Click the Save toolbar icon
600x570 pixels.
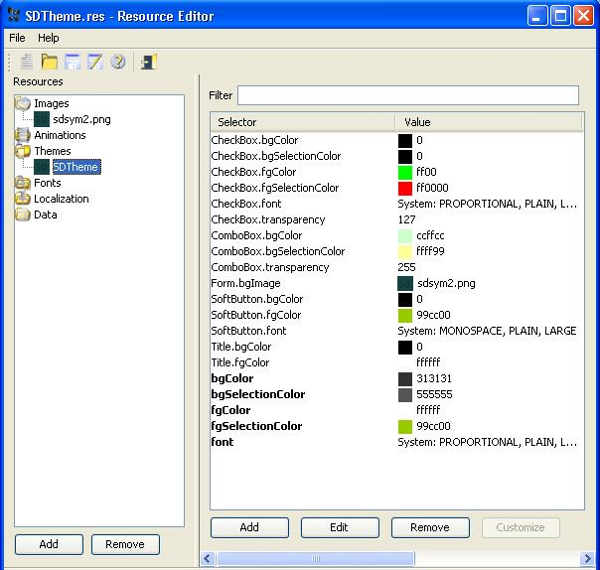[72, 62]
